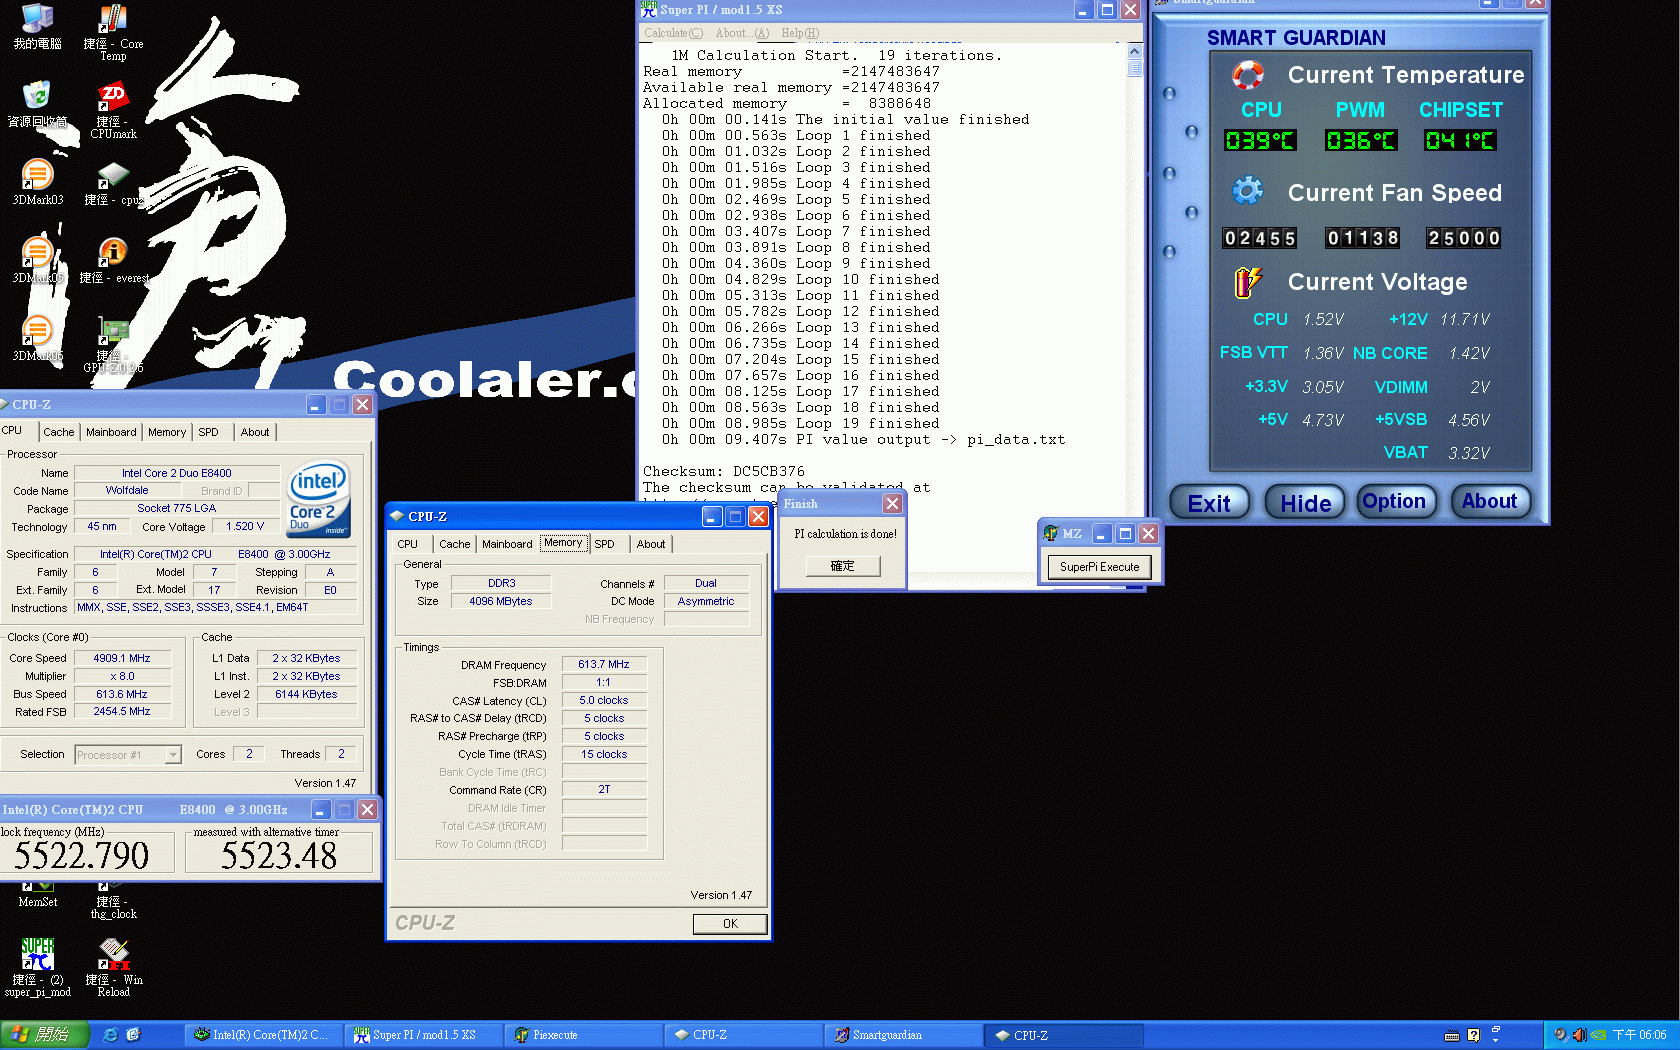Image resolution: width=1680 pixels, height=1050 pixels.
Task: Open the About menu in Super PI
Action: (742, 33)
